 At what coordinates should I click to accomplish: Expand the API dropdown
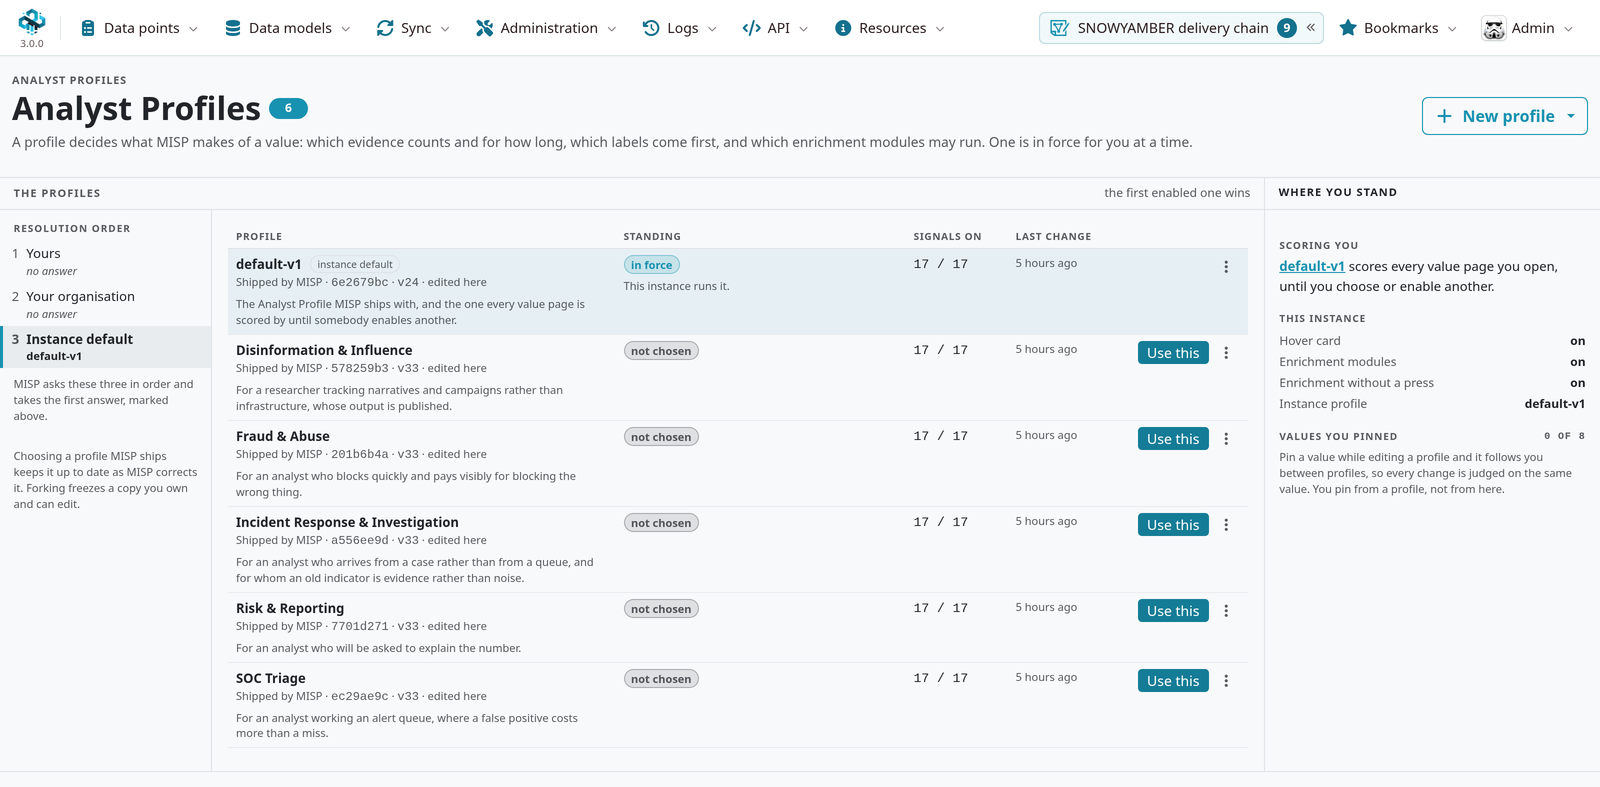point(775,28)
